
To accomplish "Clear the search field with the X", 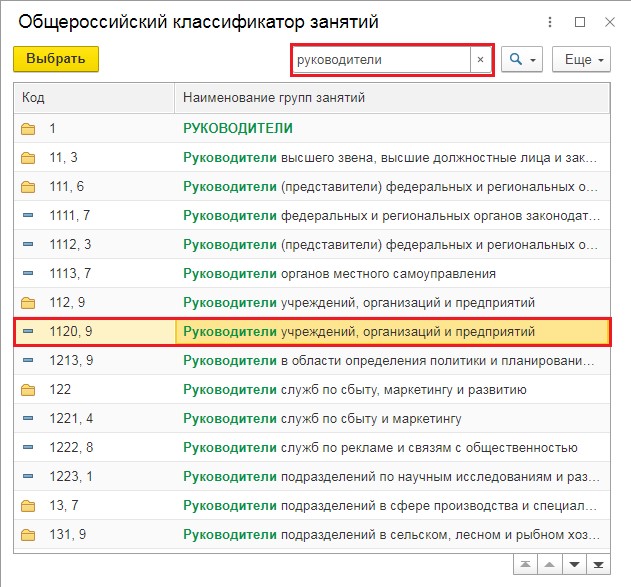I will (x=480, y=60).
